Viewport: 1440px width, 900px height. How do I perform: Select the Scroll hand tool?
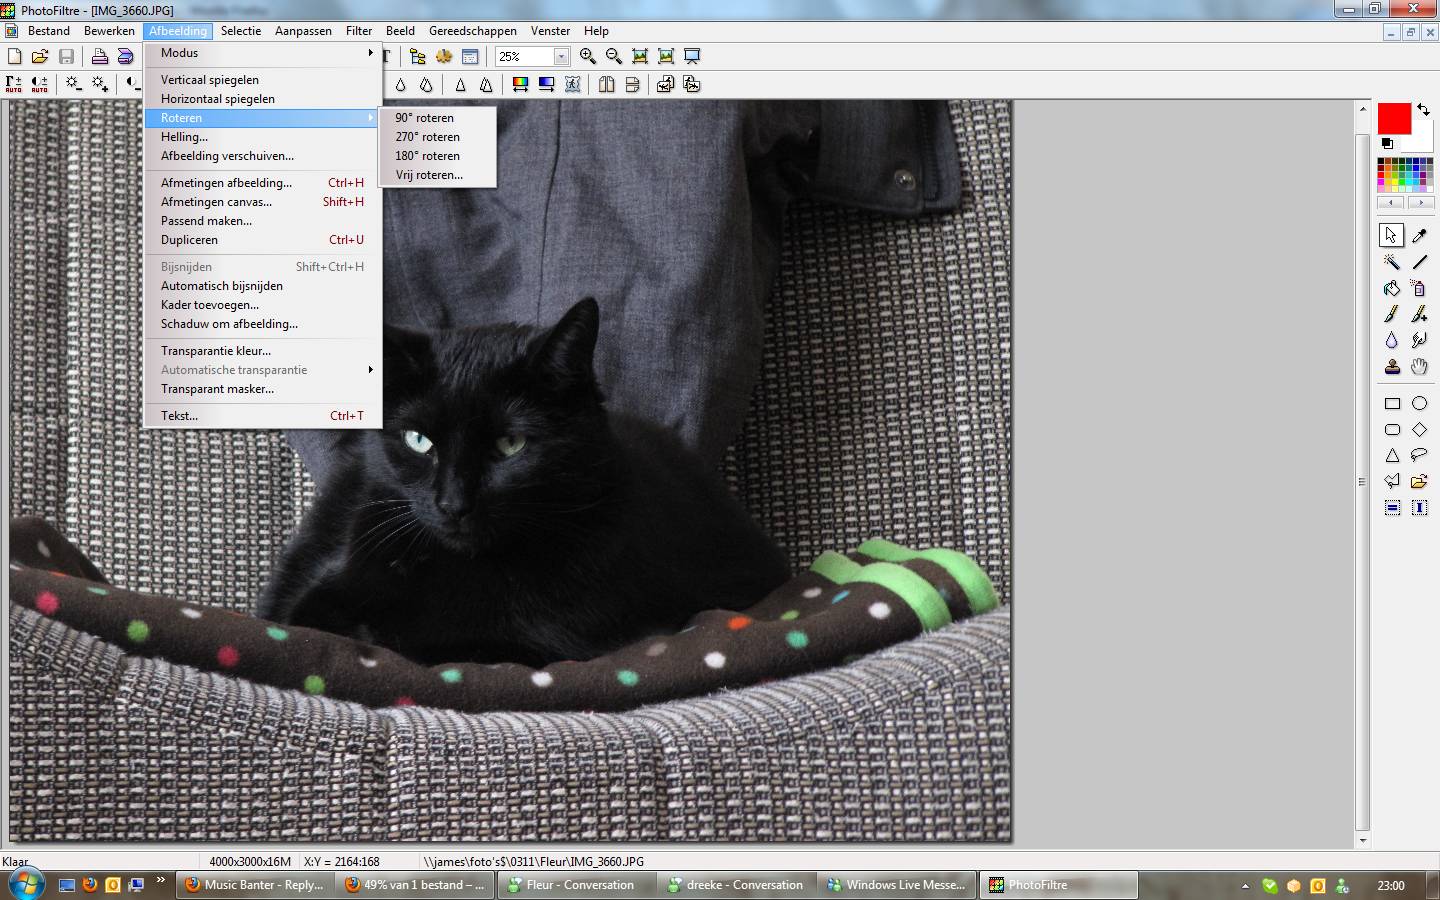point(1419,367)
